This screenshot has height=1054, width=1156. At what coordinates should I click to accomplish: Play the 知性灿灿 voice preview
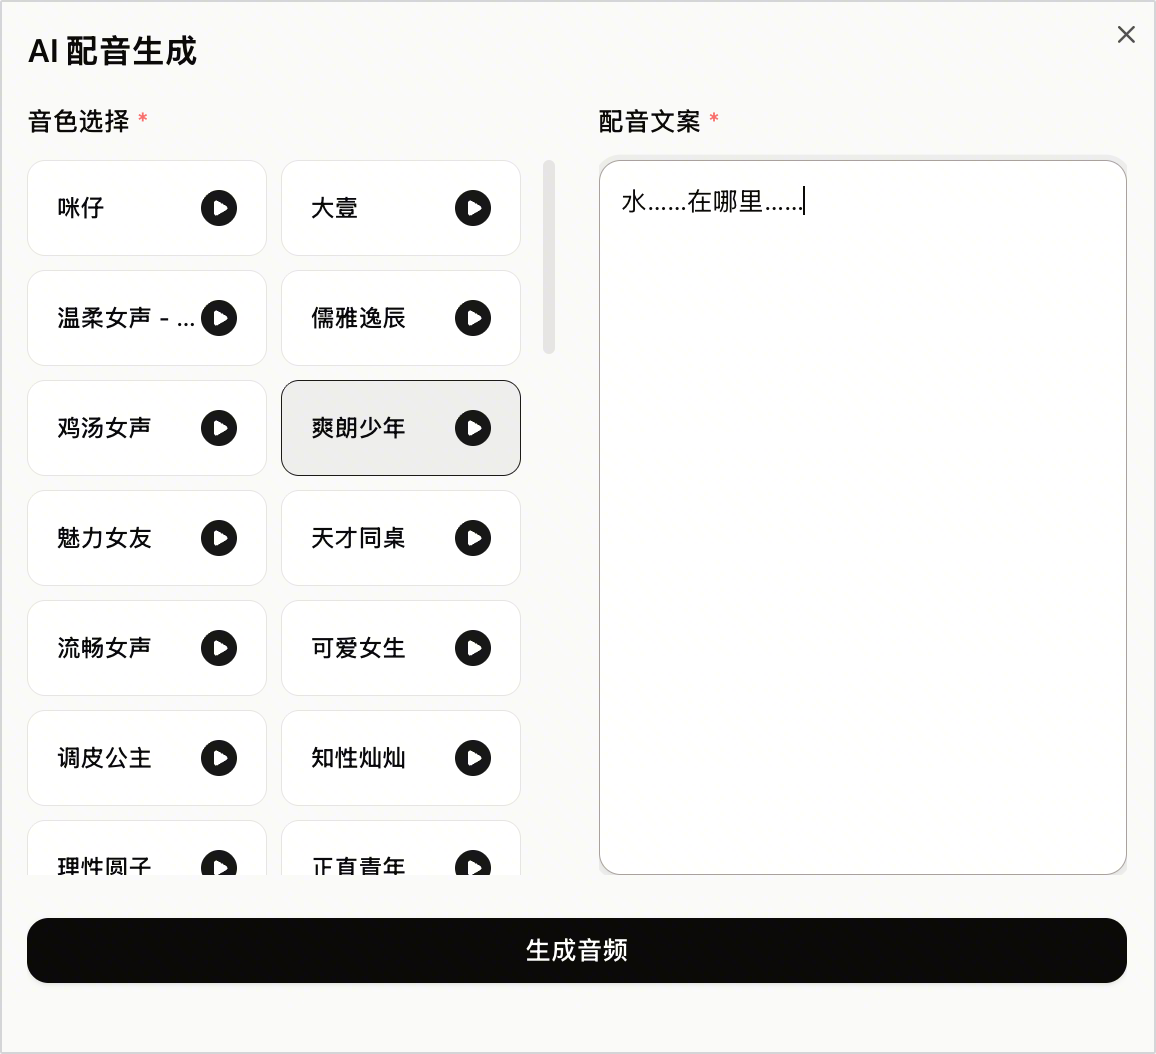click(473, 758)
